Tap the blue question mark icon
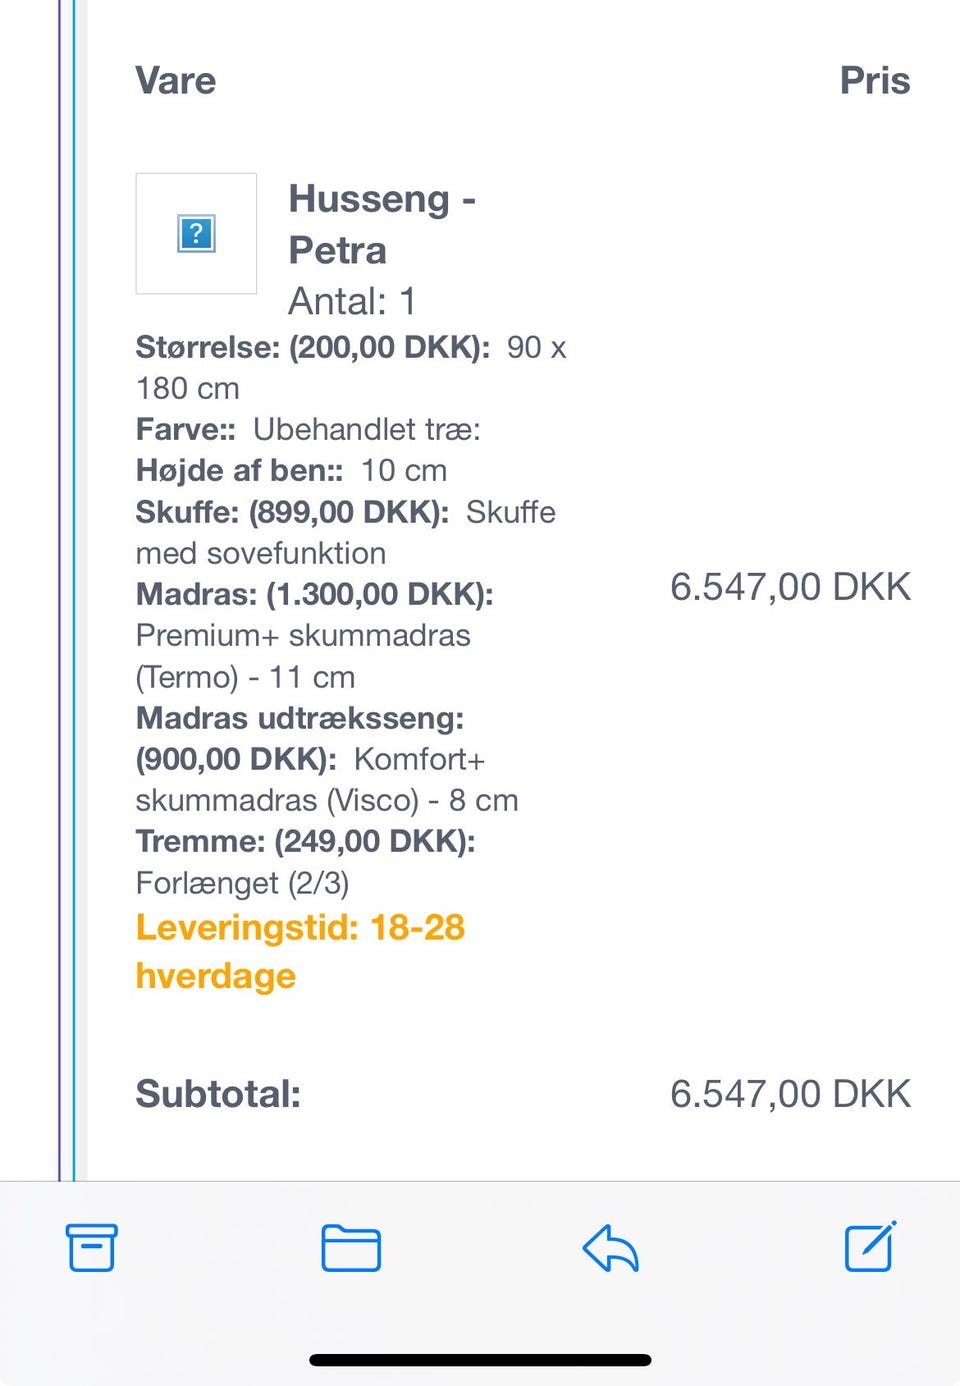The width and height of the screenshot is (960, 1386). coord(196,233)
